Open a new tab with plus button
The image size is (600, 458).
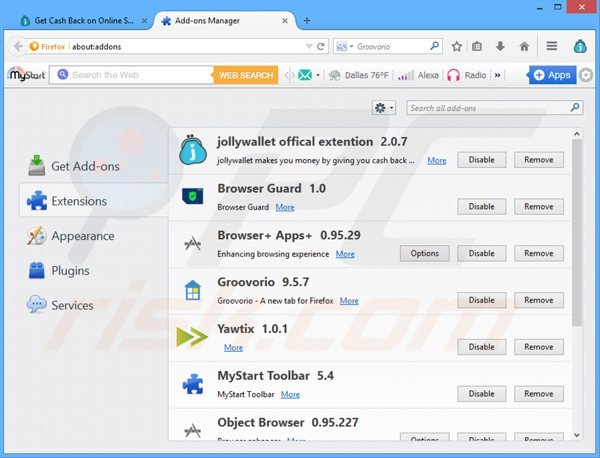(x=307, y=21)
